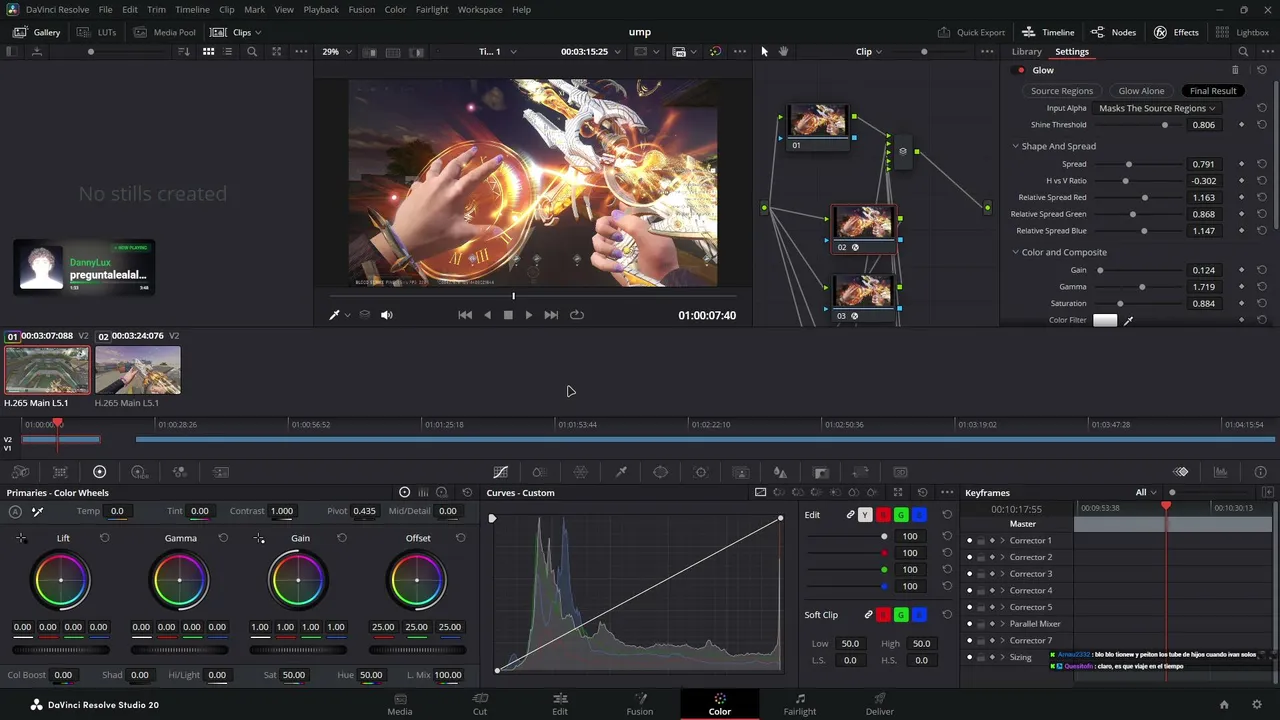Collapse the Shape And Spread section
Screen dimensions: 1280x720
pos(1016,146)
